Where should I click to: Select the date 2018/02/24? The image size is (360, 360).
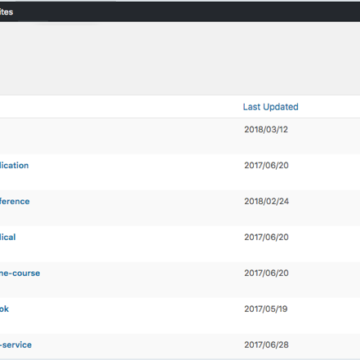click(266, 201)
